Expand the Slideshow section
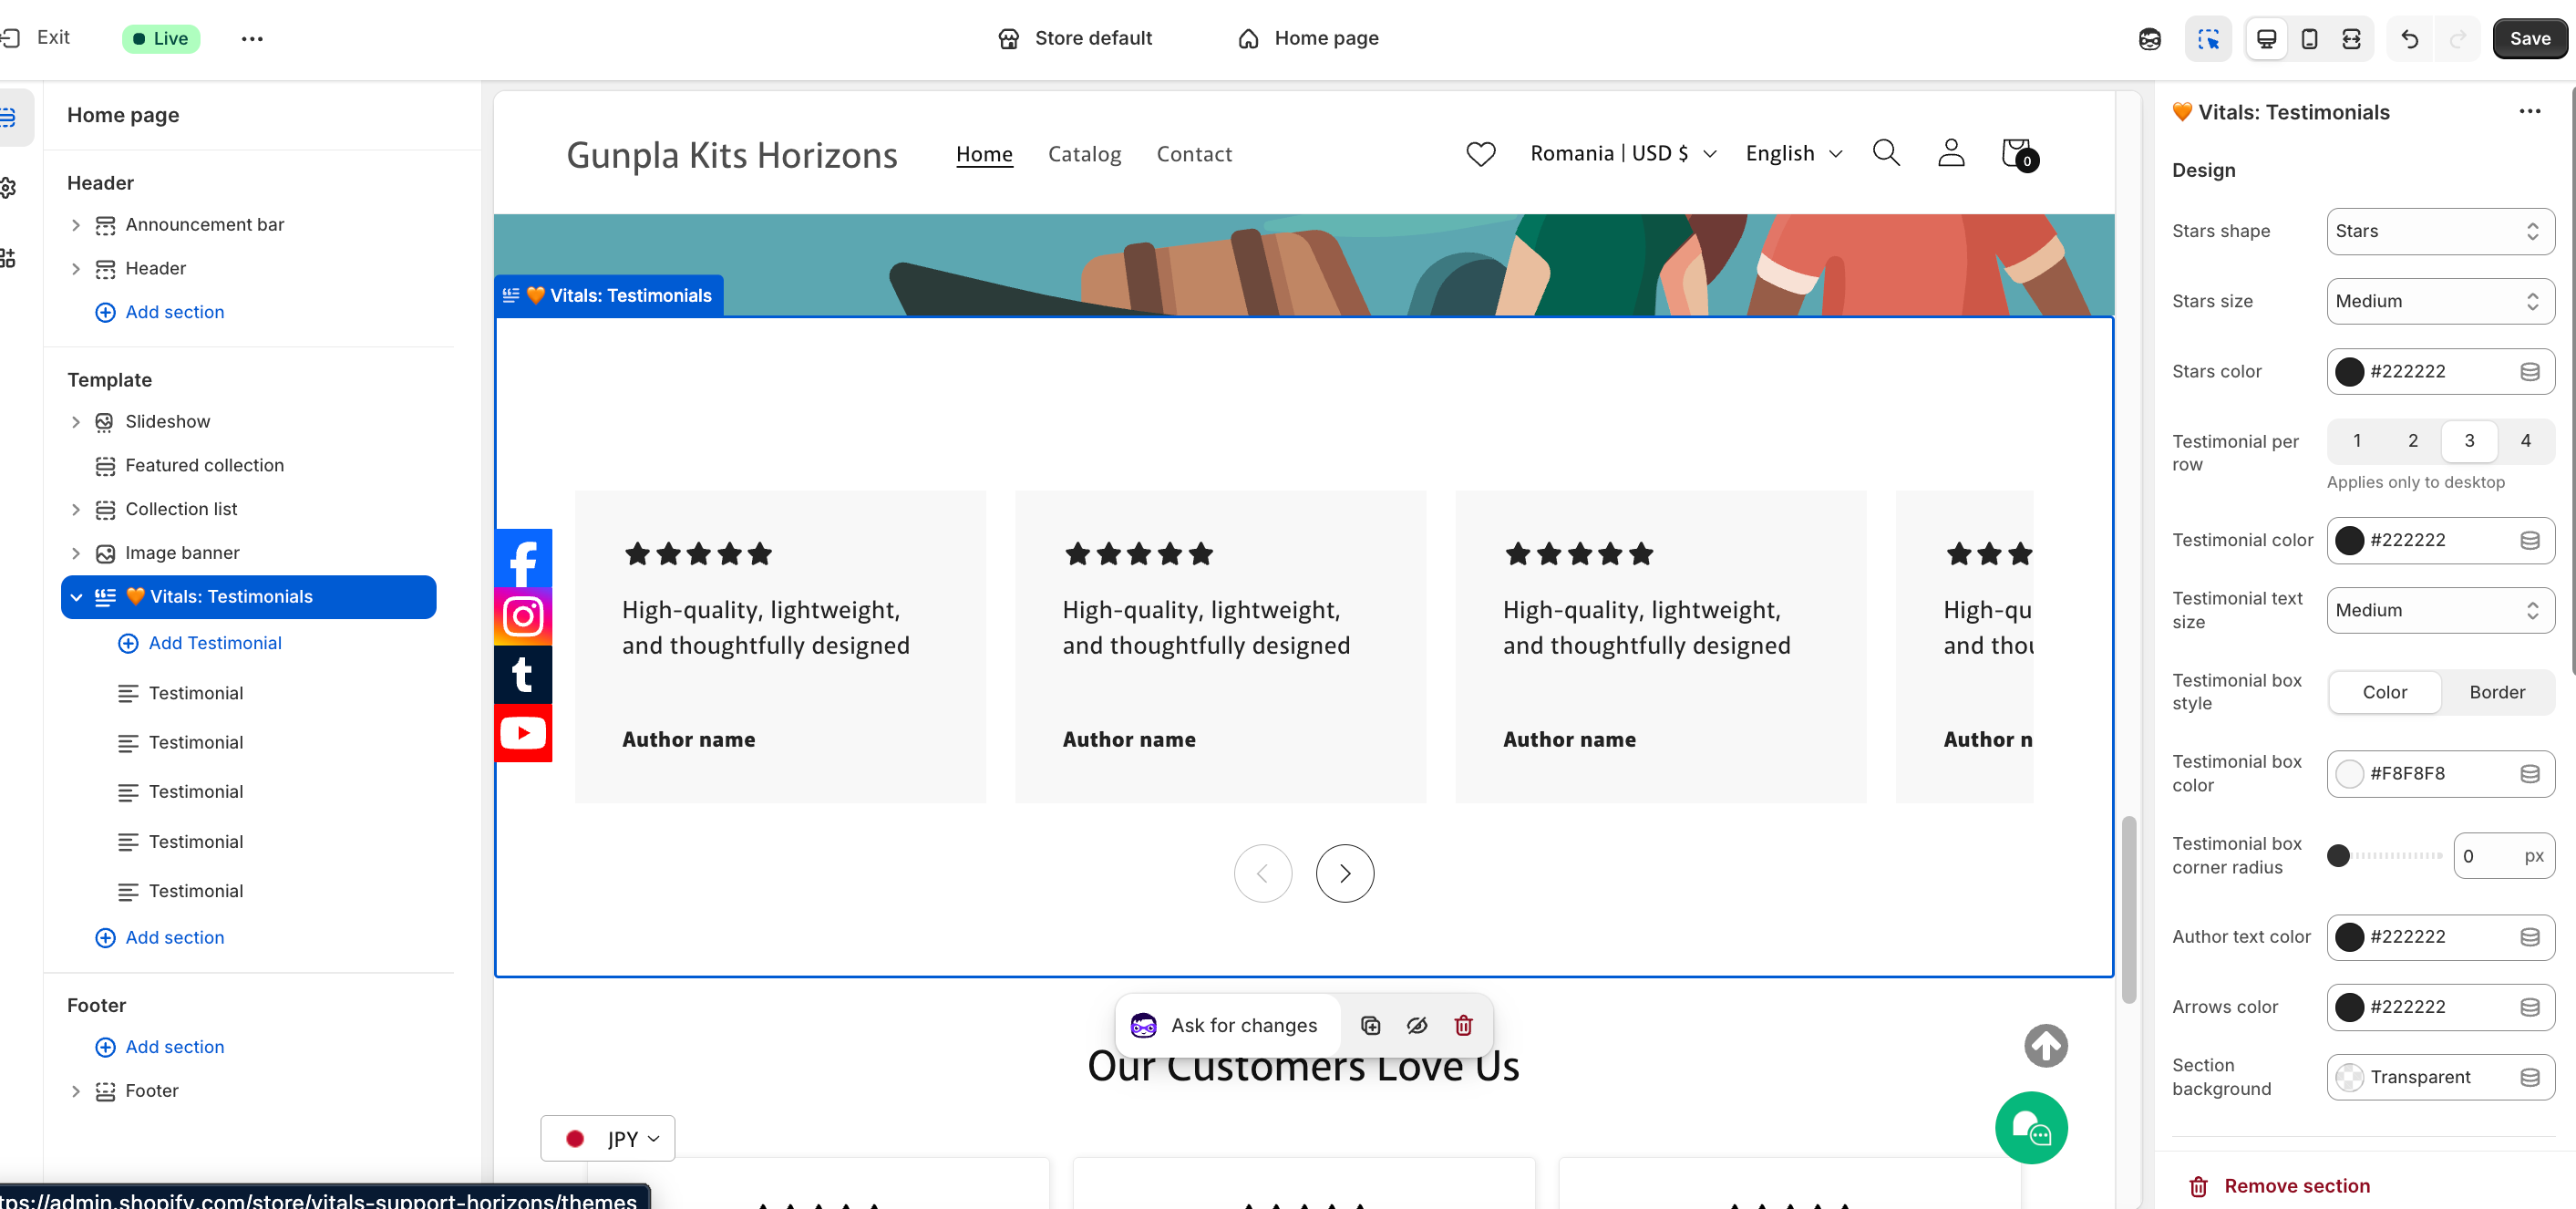 [x=76, y=422]
